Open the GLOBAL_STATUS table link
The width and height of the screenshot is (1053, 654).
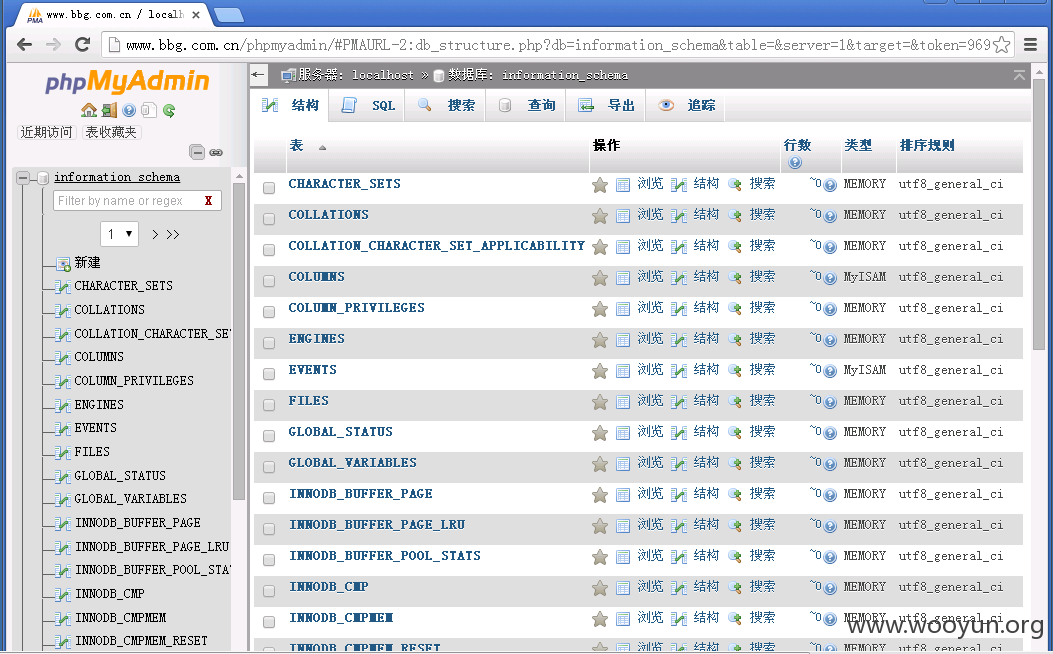pyautogui.click(x=340, y=432)
